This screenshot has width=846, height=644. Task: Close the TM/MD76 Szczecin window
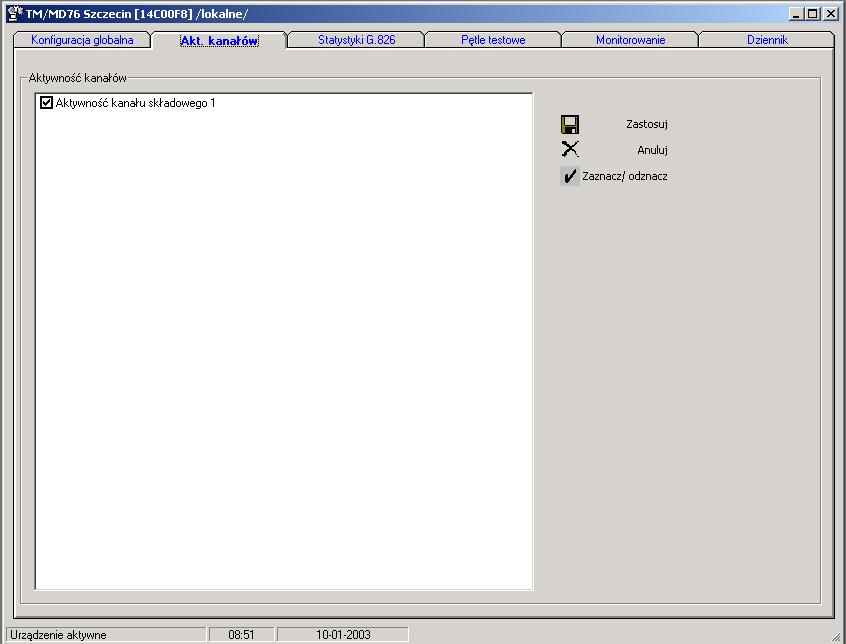pyautogui.click(x=830, y=14)
